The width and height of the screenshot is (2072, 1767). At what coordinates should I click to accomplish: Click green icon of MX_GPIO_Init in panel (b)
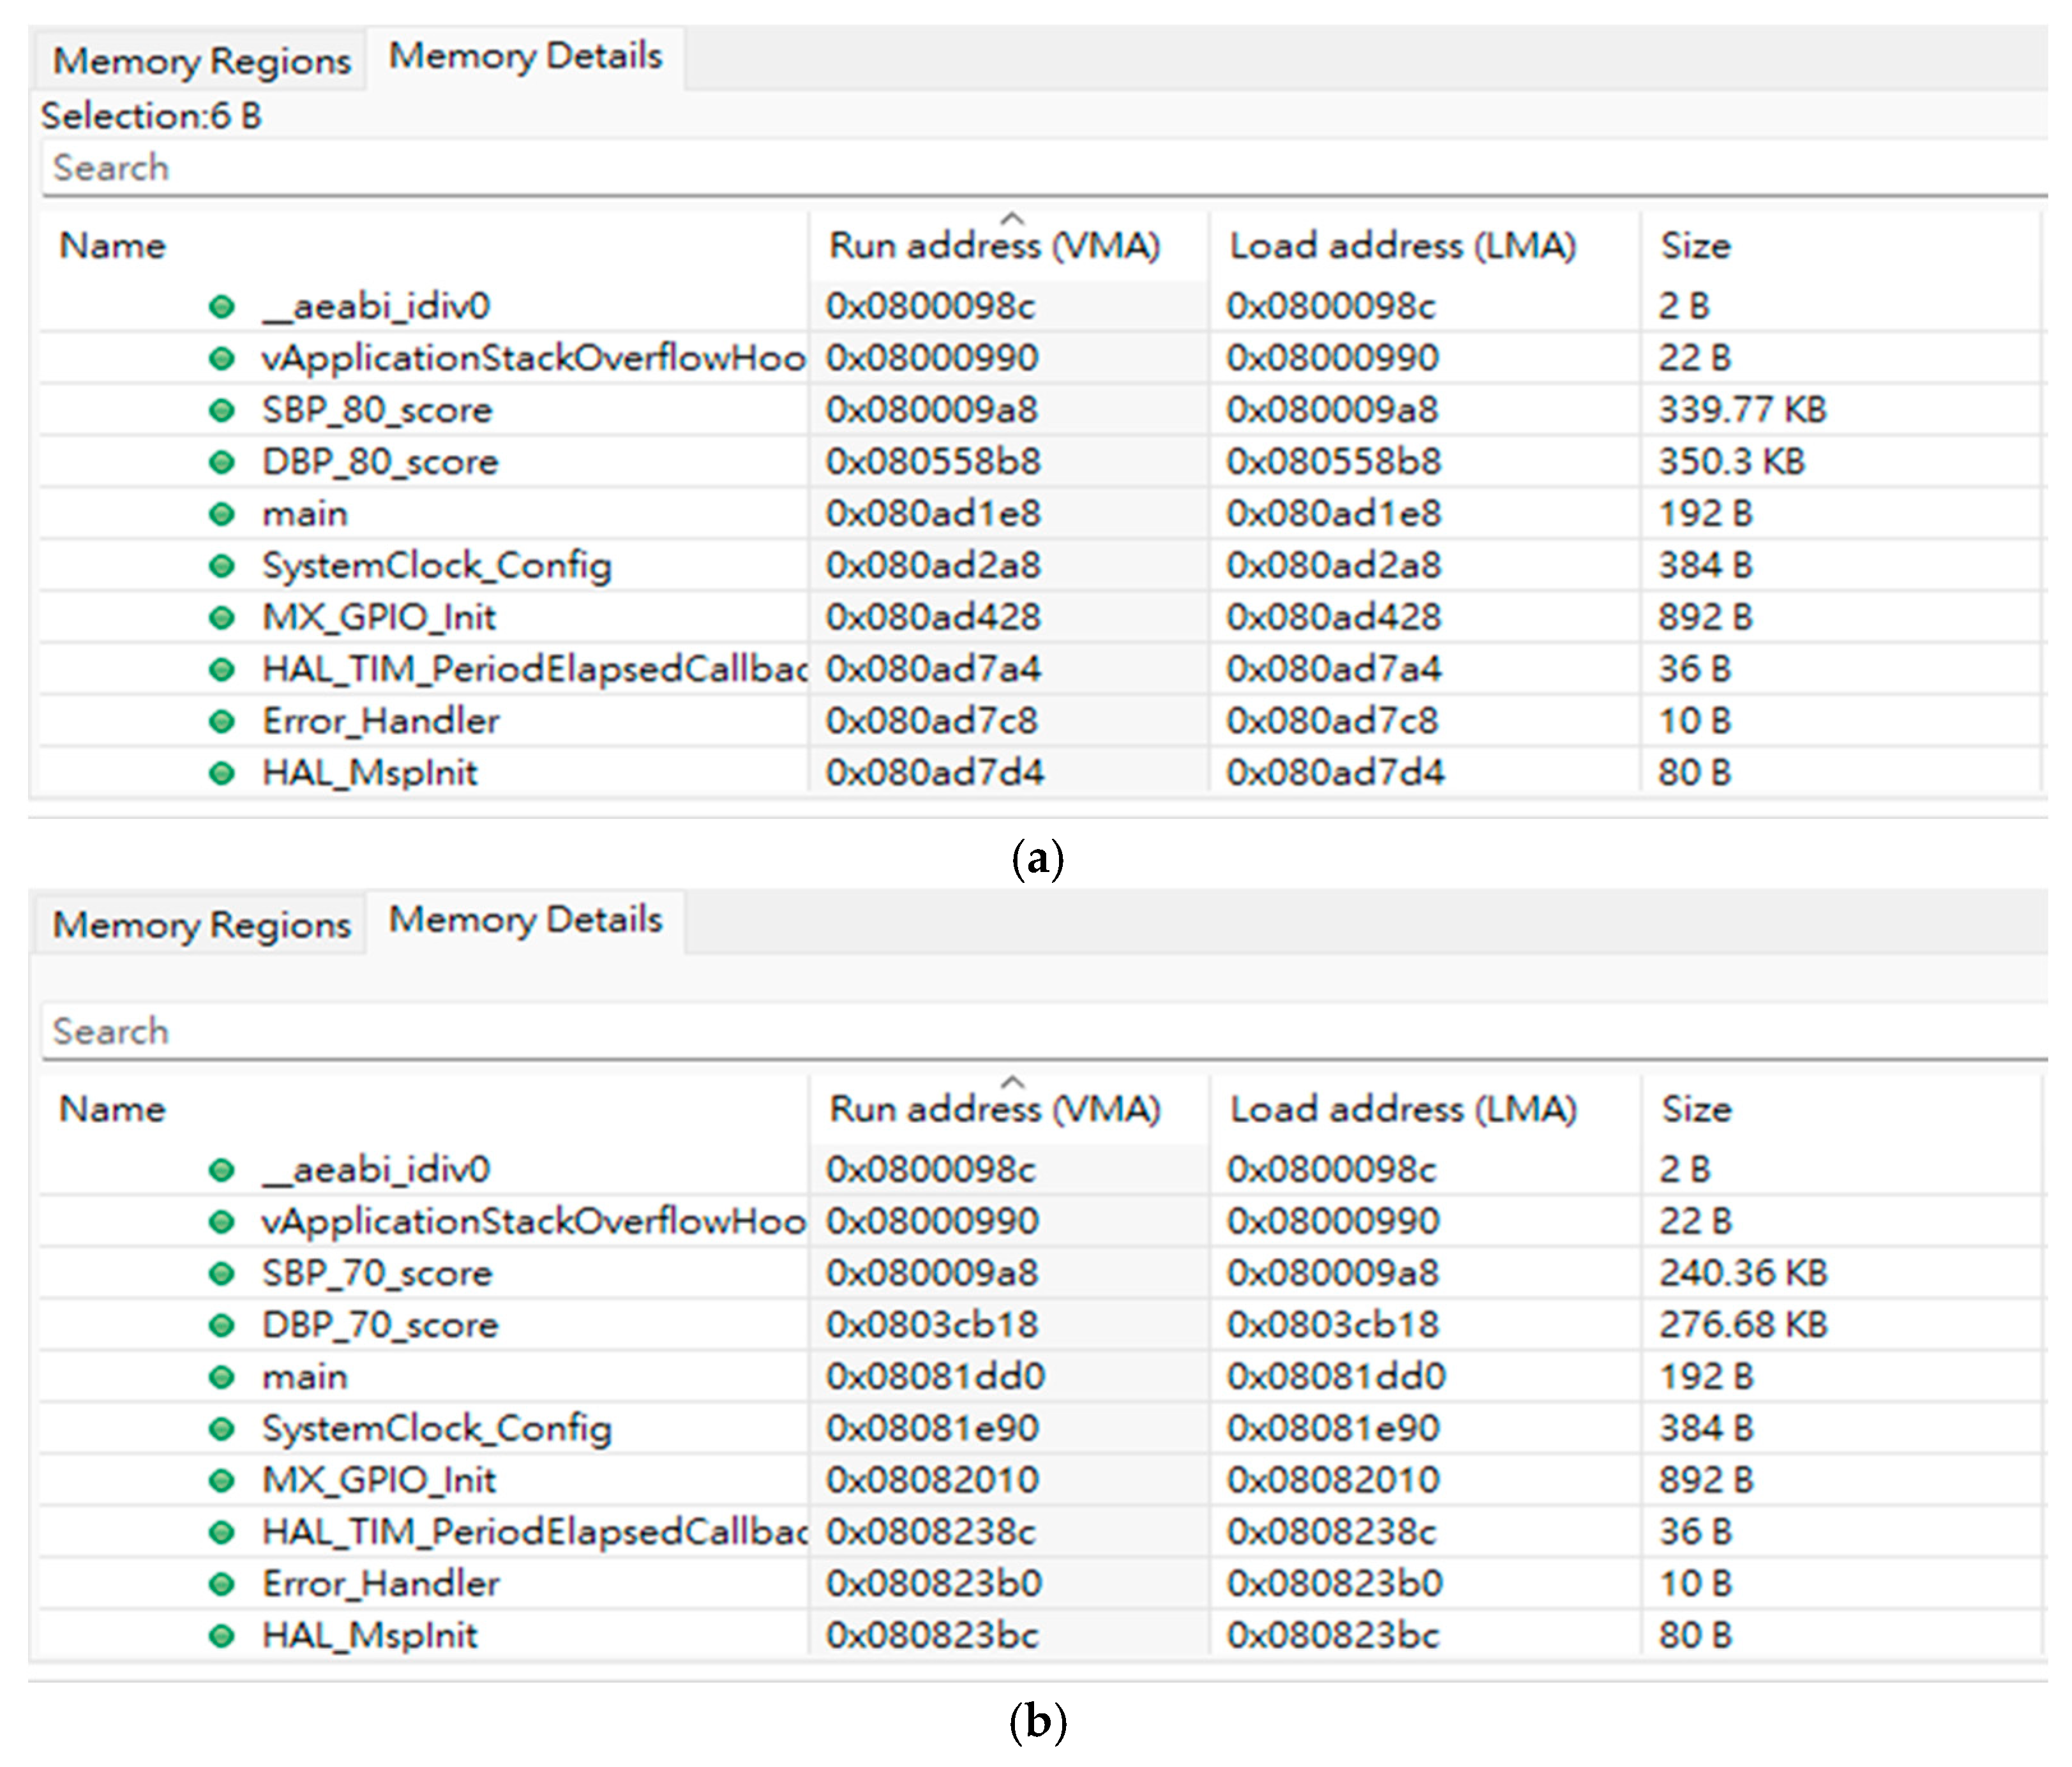coord(222,1480)
